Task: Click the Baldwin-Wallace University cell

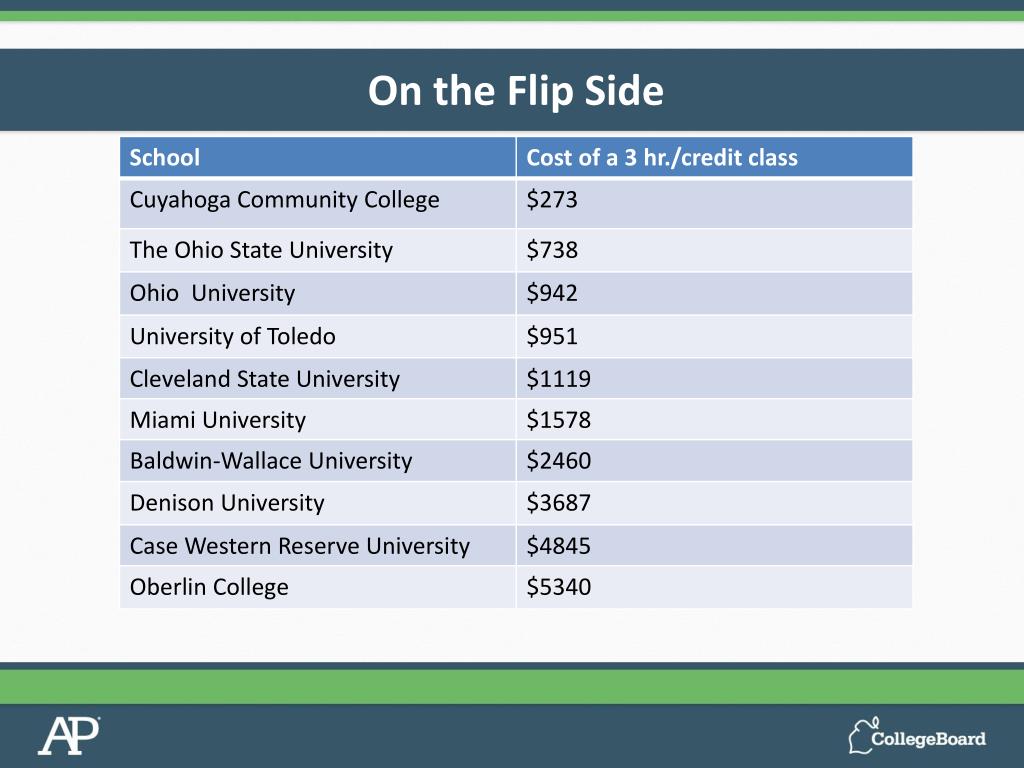Action: (271, 461)
